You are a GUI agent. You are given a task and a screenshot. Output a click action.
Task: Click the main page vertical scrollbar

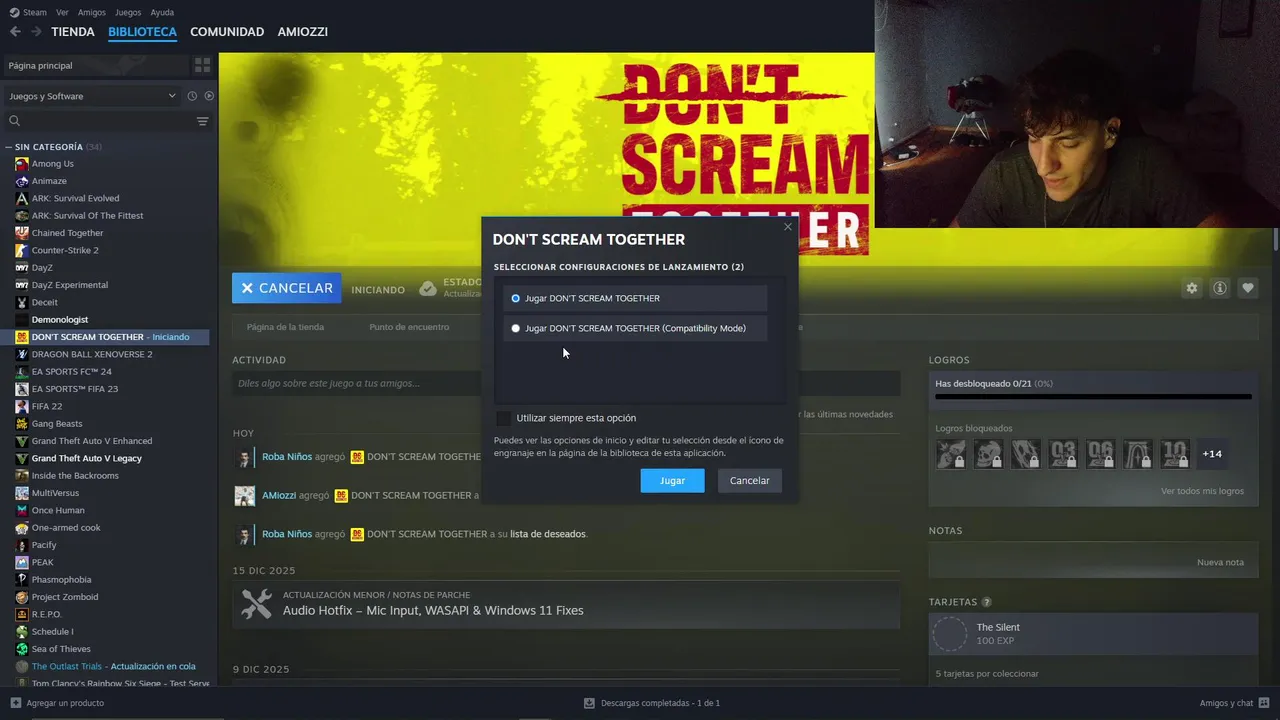(1276, 240)
